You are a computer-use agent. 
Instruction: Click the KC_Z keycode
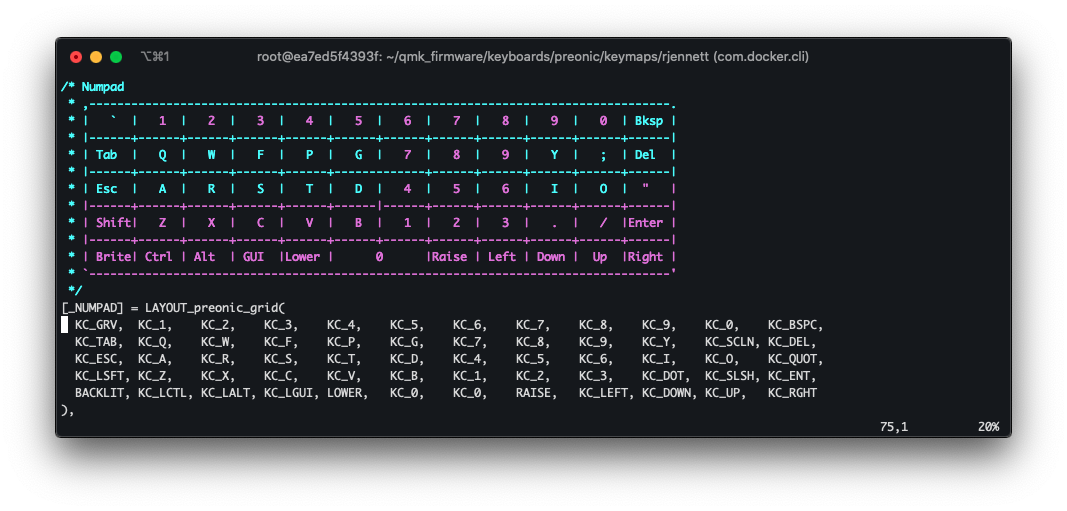click(154, 376)
